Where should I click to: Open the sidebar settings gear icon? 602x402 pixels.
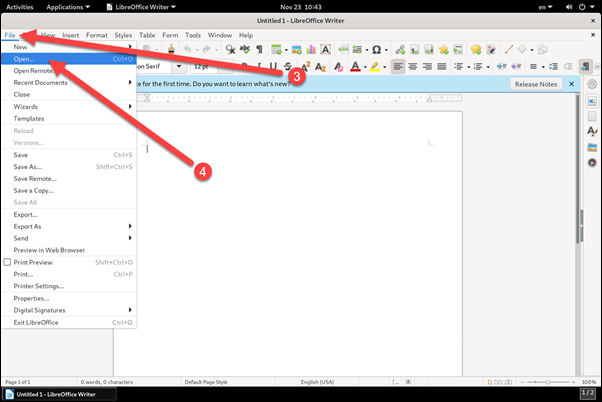pos(592,84)
